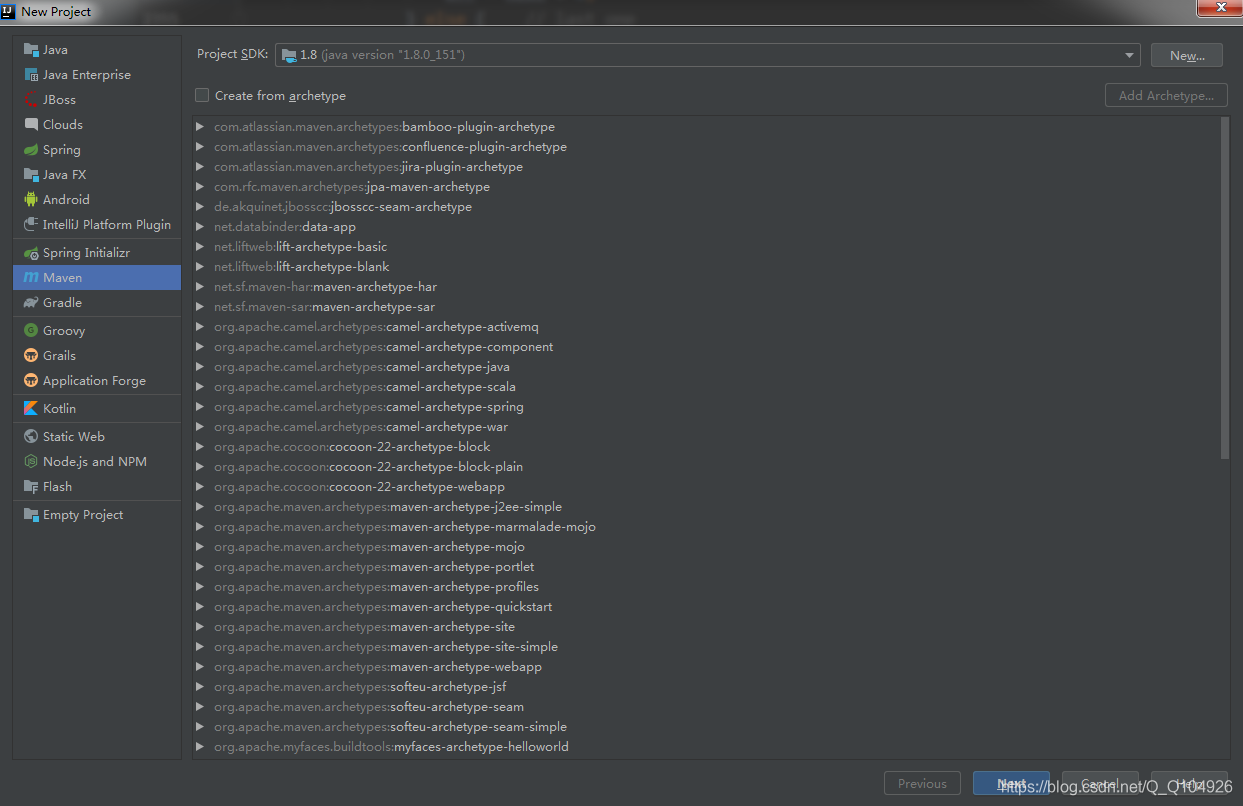Expand jpa-maven-archetype entry arrow
The image size is (1243, 806).
click(x=200, y=187)
